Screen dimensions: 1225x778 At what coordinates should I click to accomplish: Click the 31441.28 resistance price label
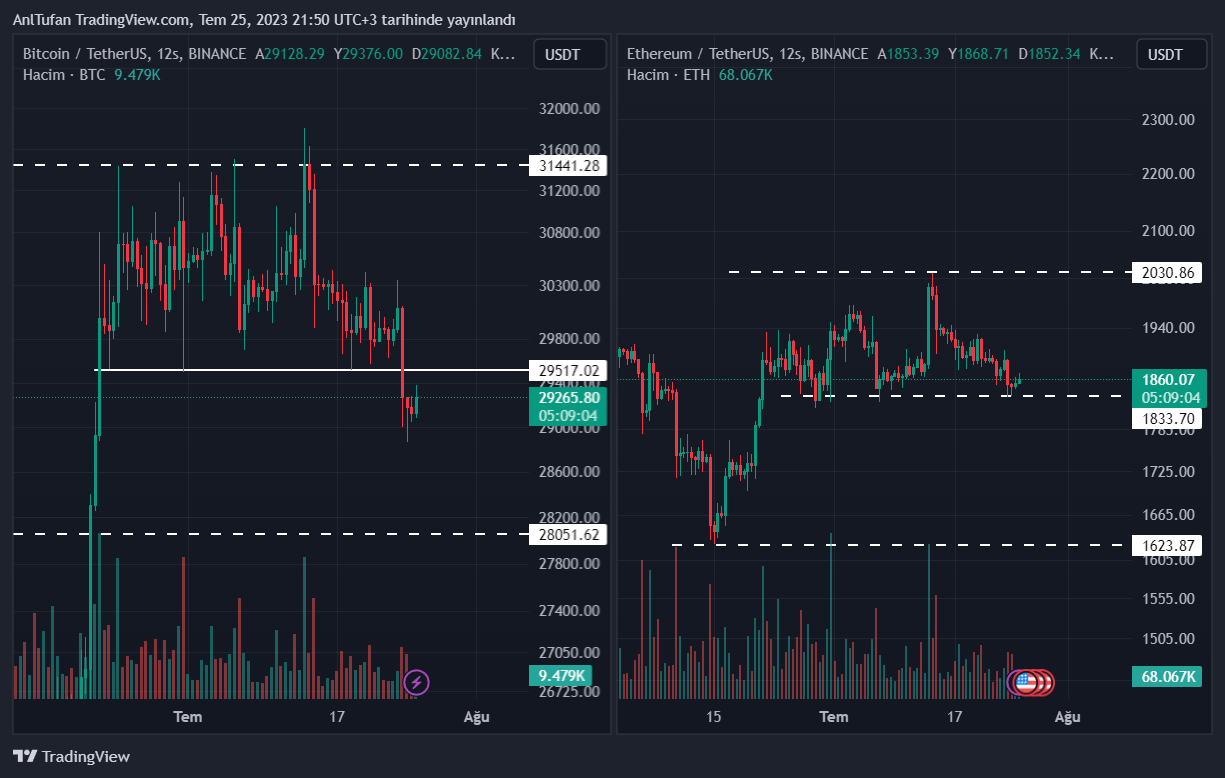click(567, 166)
